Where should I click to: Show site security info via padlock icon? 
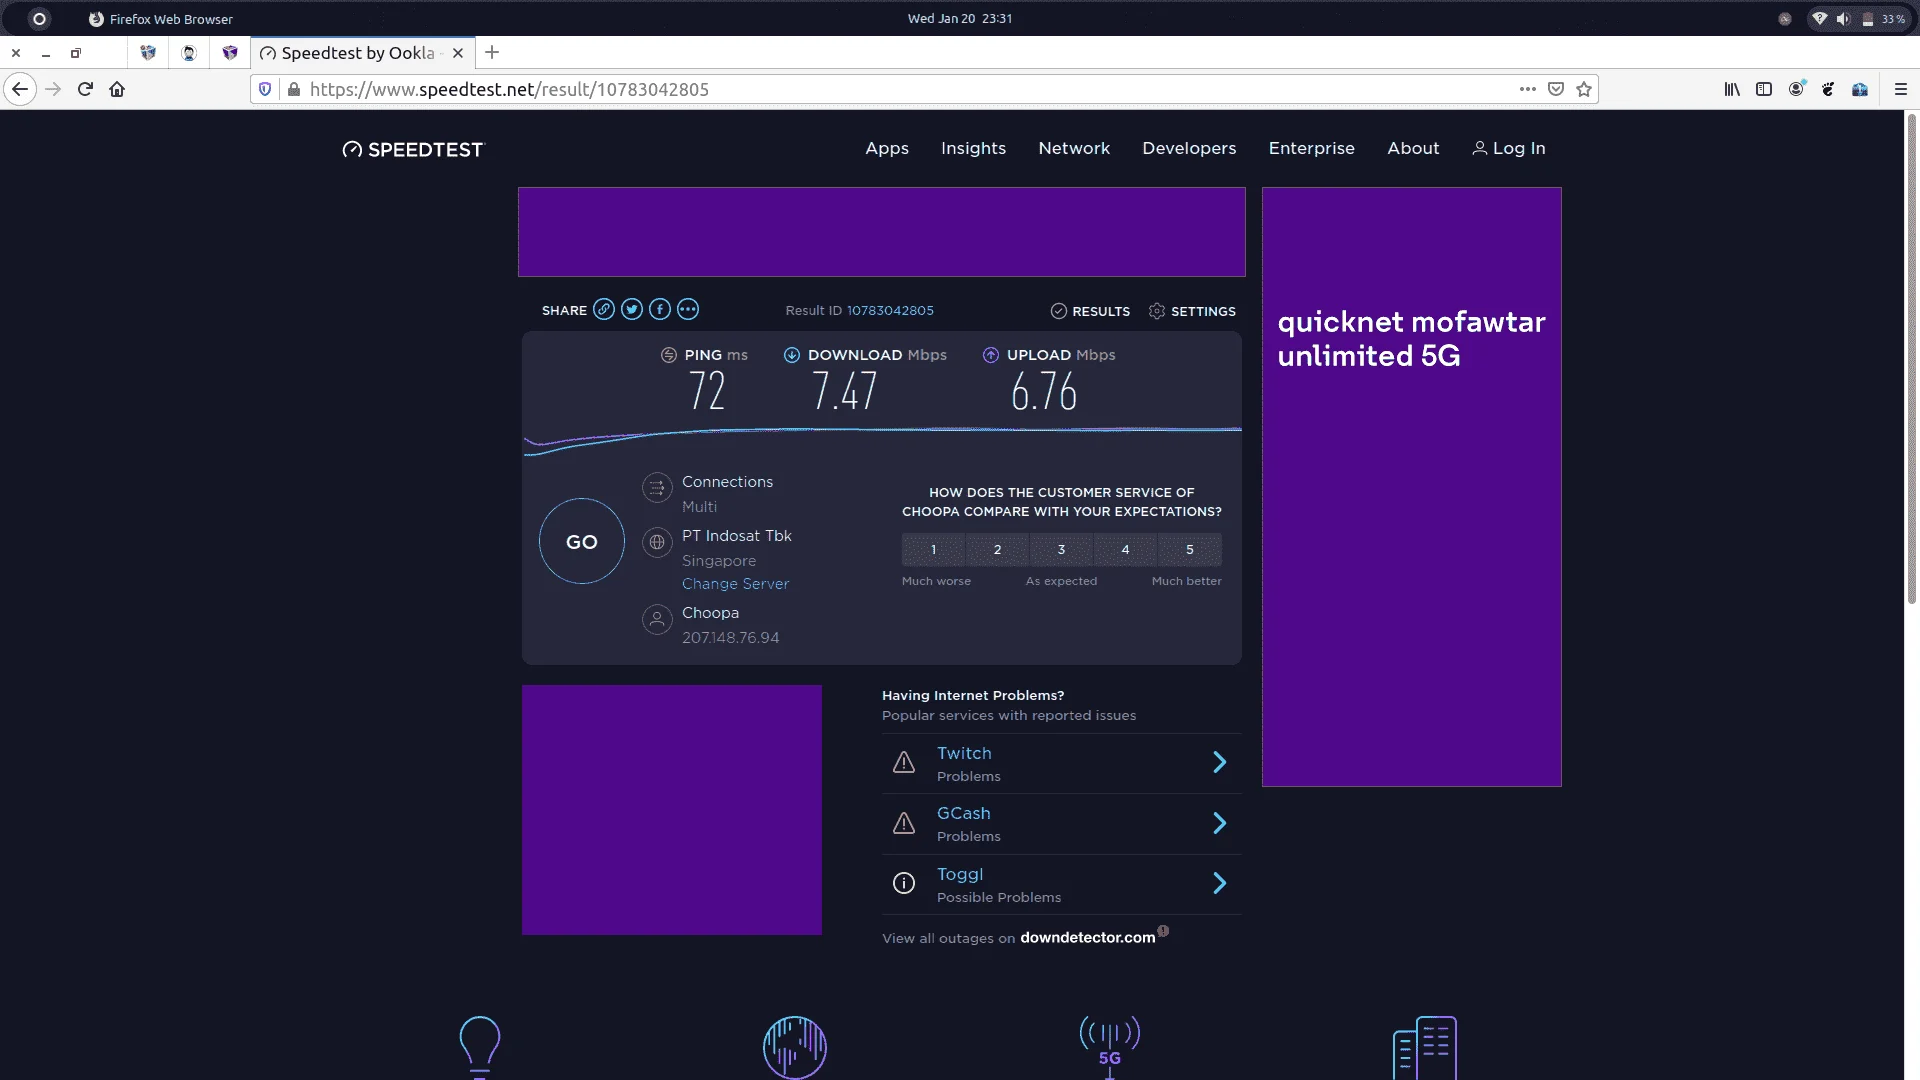click(x=293, y=89)
